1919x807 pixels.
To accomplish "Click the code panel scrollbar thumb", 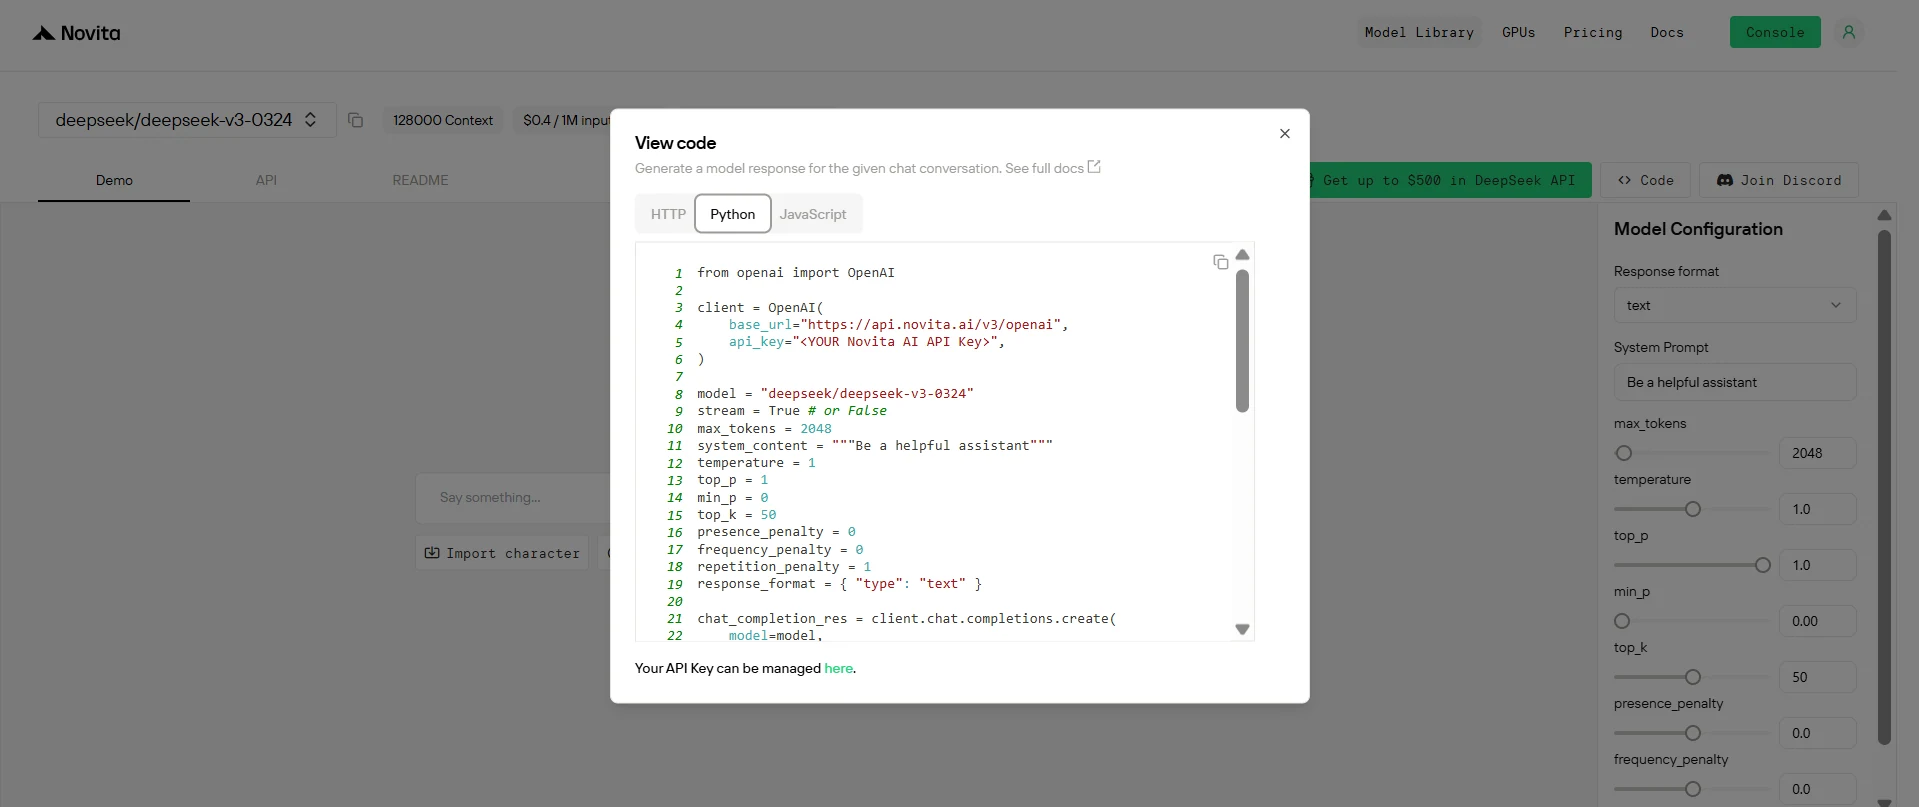I will point(1242,340).
